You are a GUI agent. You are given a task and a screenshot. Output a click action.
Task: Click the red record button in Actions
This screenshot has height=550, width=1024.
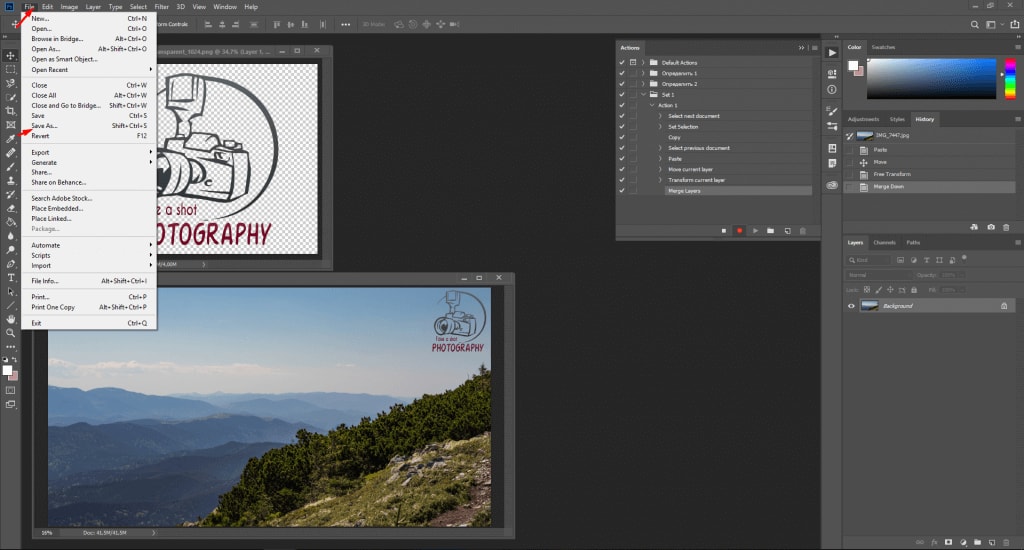(739, 231)
